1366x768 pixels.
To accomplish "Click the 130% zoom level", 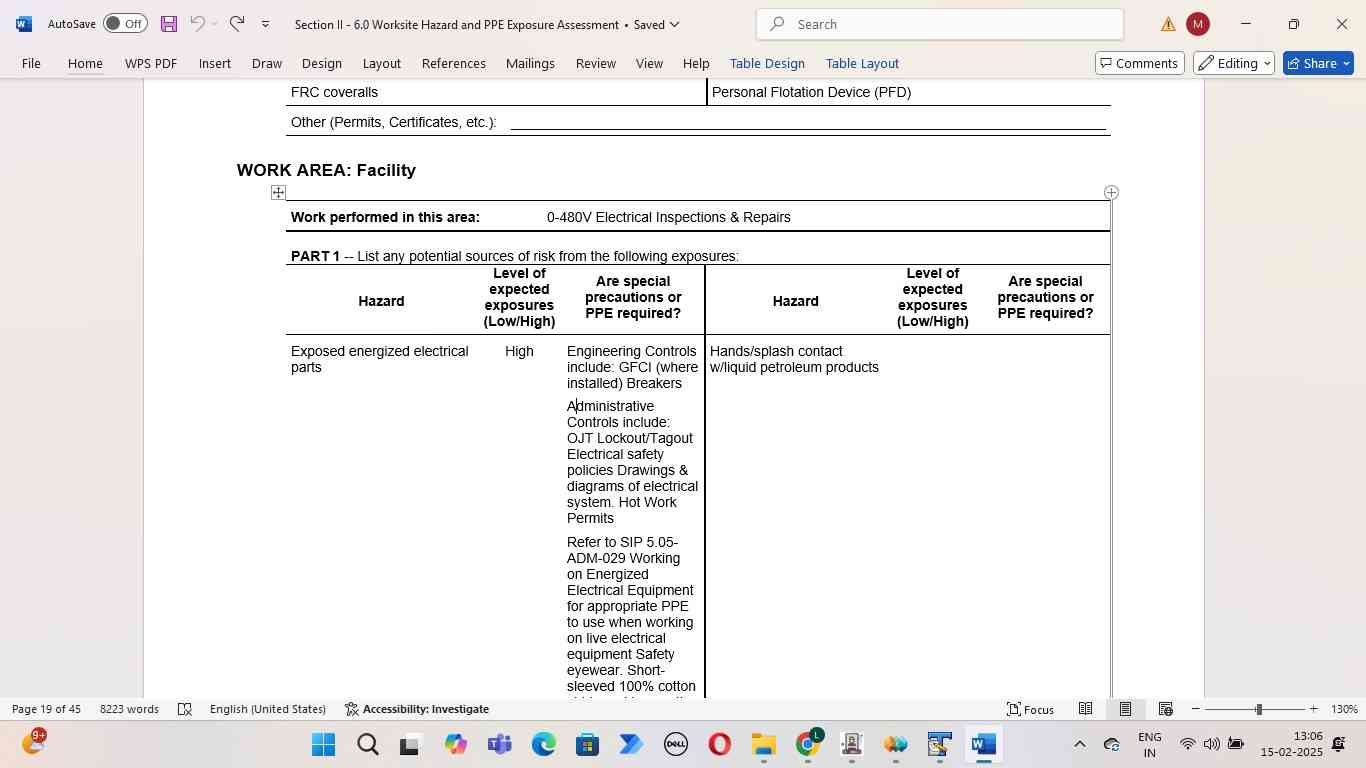I will pyautogui.click(x=1344, y=709).
